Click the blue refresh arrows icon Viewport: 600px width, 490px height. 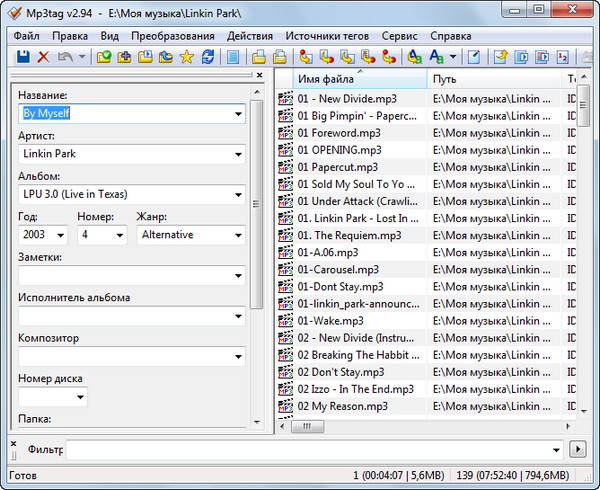207,57
